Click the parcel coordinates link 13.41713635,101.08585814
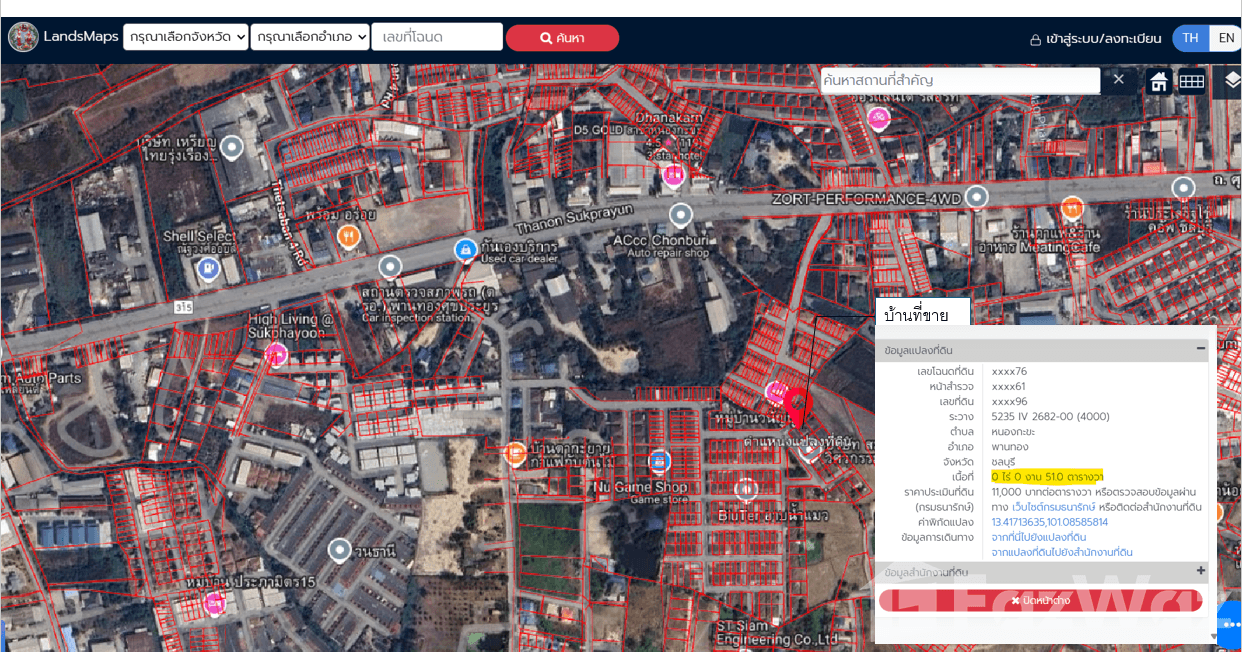 click(1049, 522)
